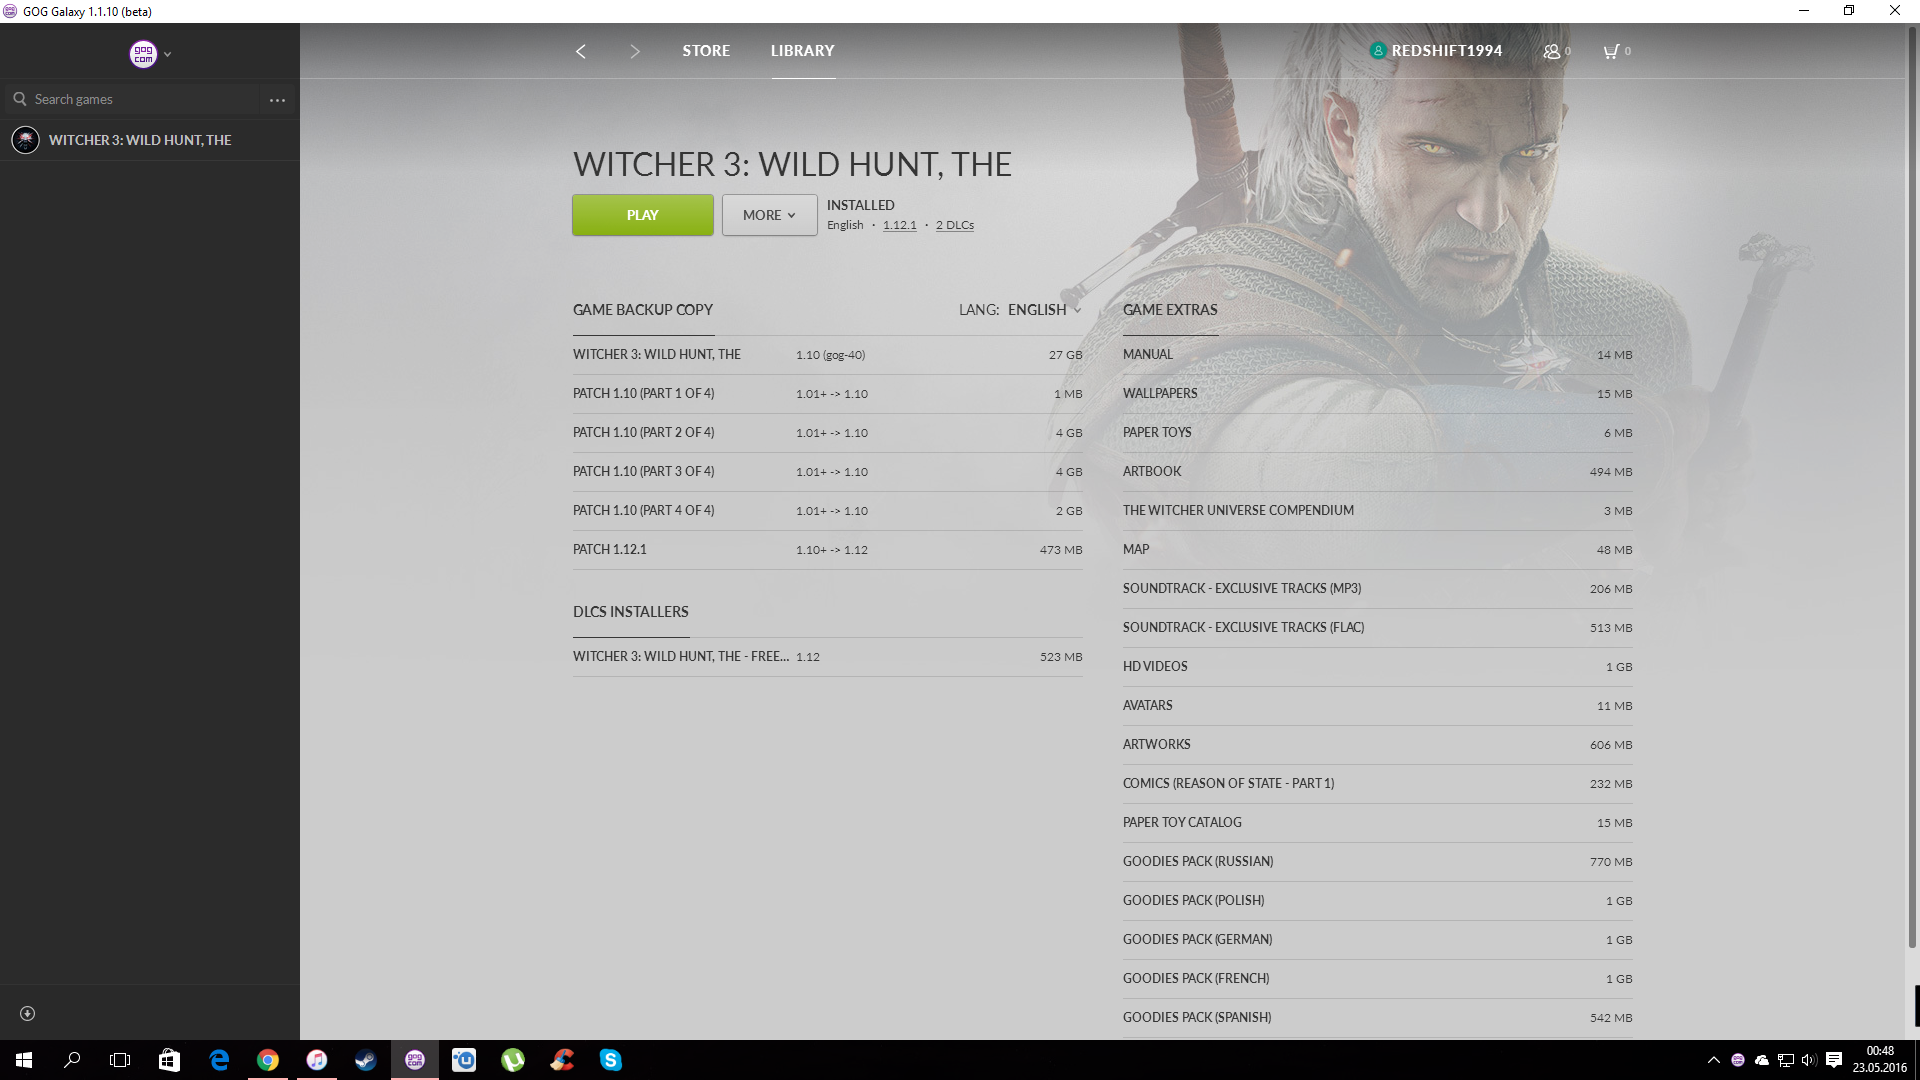Download Goodies Pack (Spanish)
The image size is (1920, 1080).
(x=1377, y=1018)
